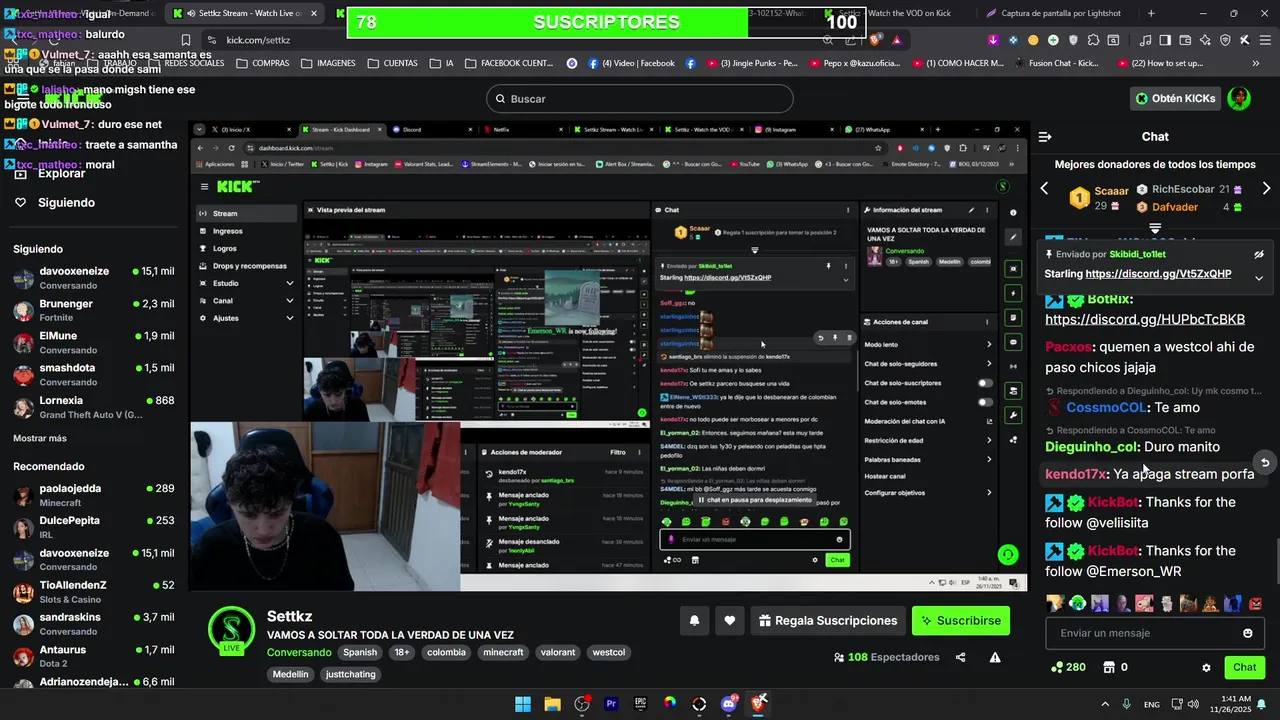
Task: Open Brave Wallet icon
Action: tap(1185, 40)
